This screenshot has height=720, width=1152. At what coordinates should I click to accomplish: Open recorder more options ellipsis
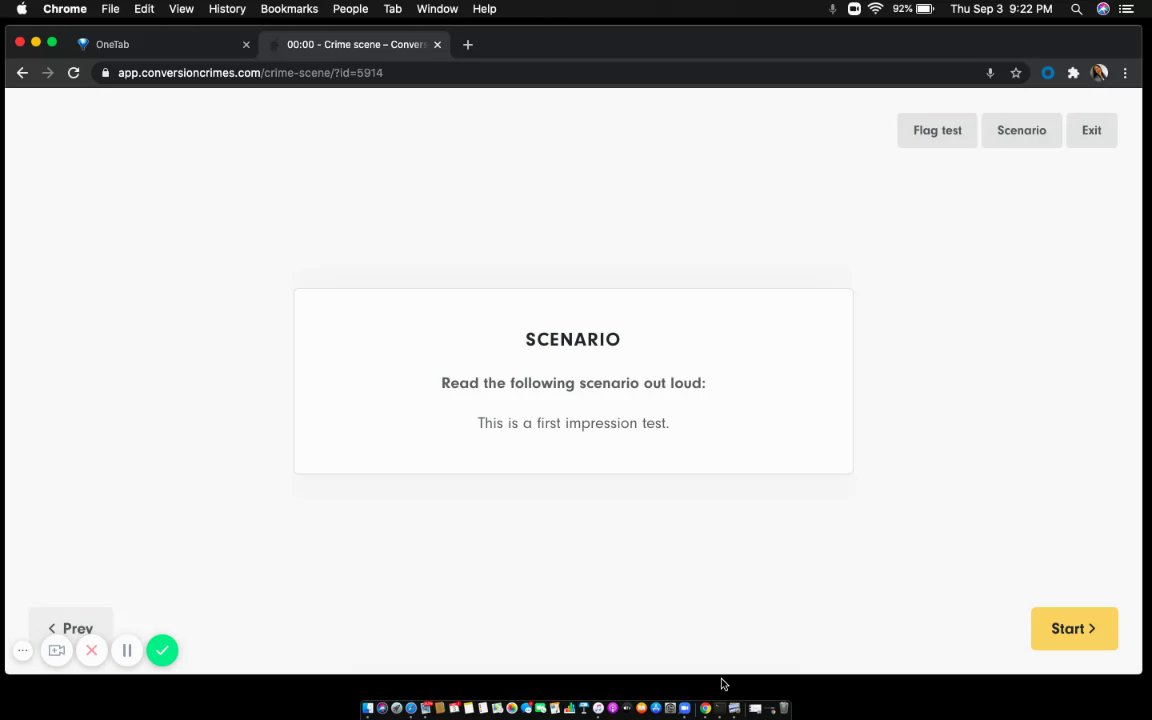point(23,650)
